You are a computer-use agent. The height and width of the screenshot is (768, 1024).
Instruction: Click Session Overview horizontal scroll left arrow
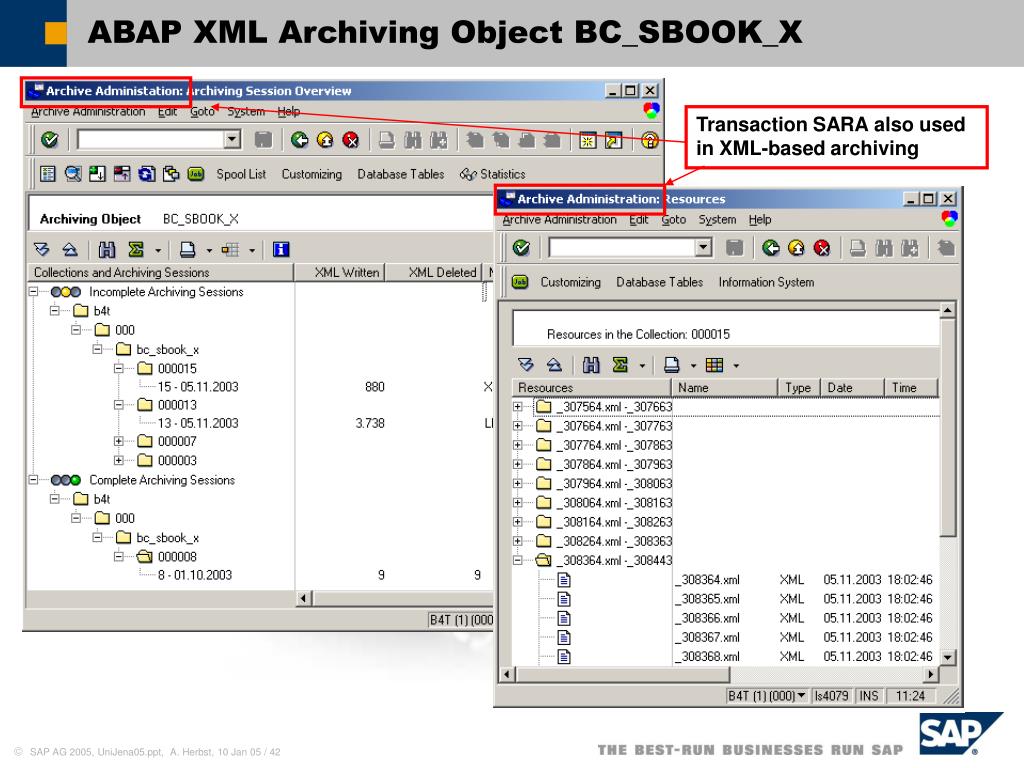pyautogui.click(x=303, y=598)
